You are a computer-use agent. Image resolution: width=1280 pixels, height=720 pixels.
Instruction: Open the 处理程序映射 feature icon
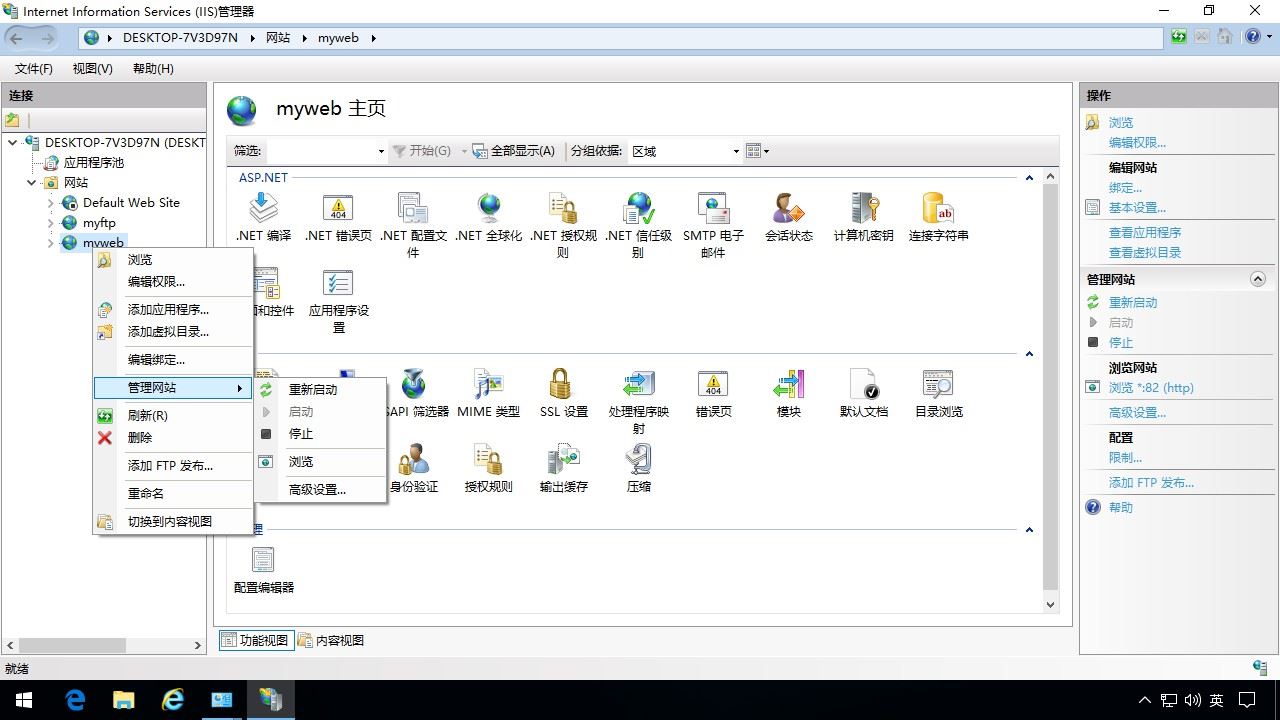pyautogui.click(x=638, y=402)
